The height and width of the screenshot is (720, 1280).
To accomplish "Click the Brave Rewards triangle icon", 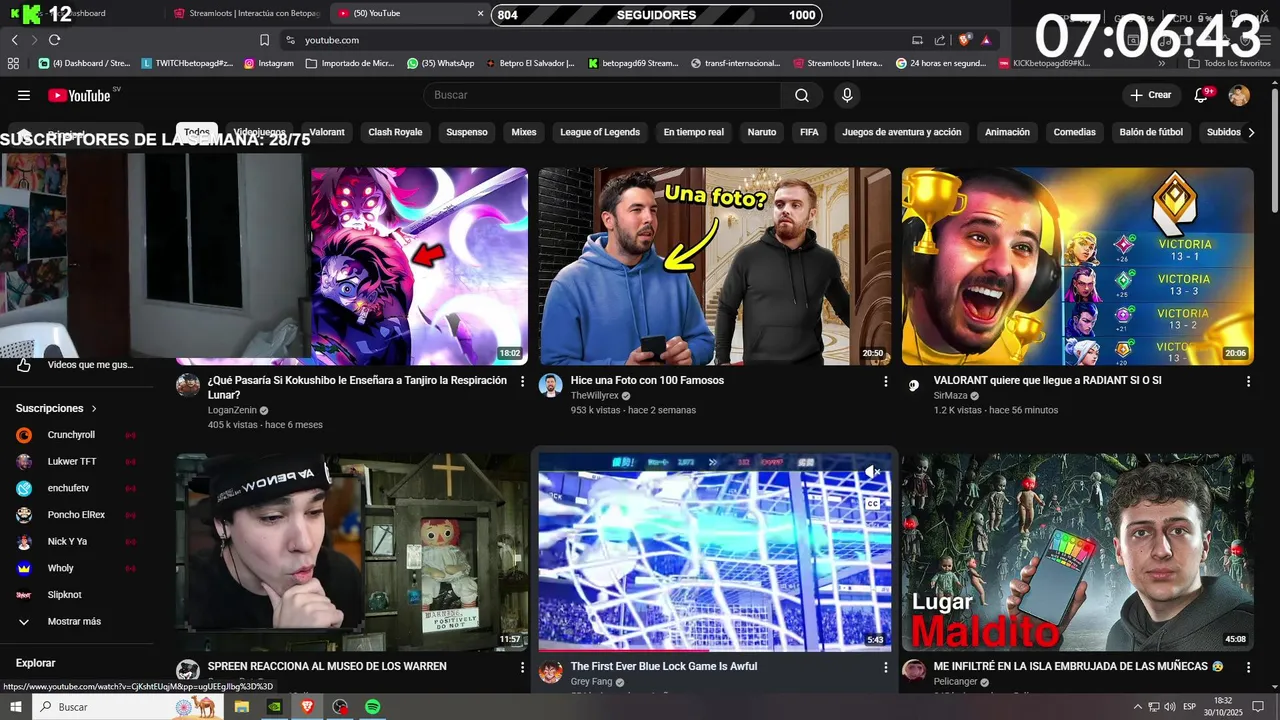I will click(x=986, y=40).
